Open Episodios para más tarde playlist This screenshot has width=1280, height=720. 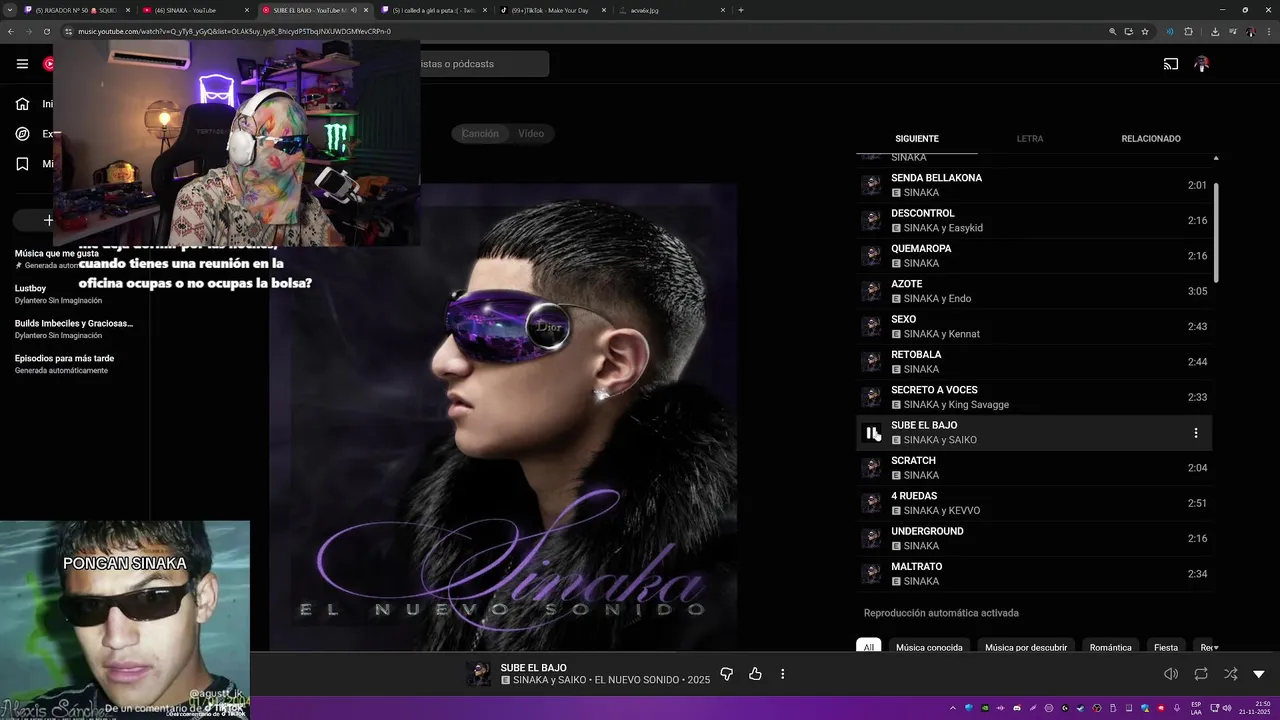click(x=64, y=358)
